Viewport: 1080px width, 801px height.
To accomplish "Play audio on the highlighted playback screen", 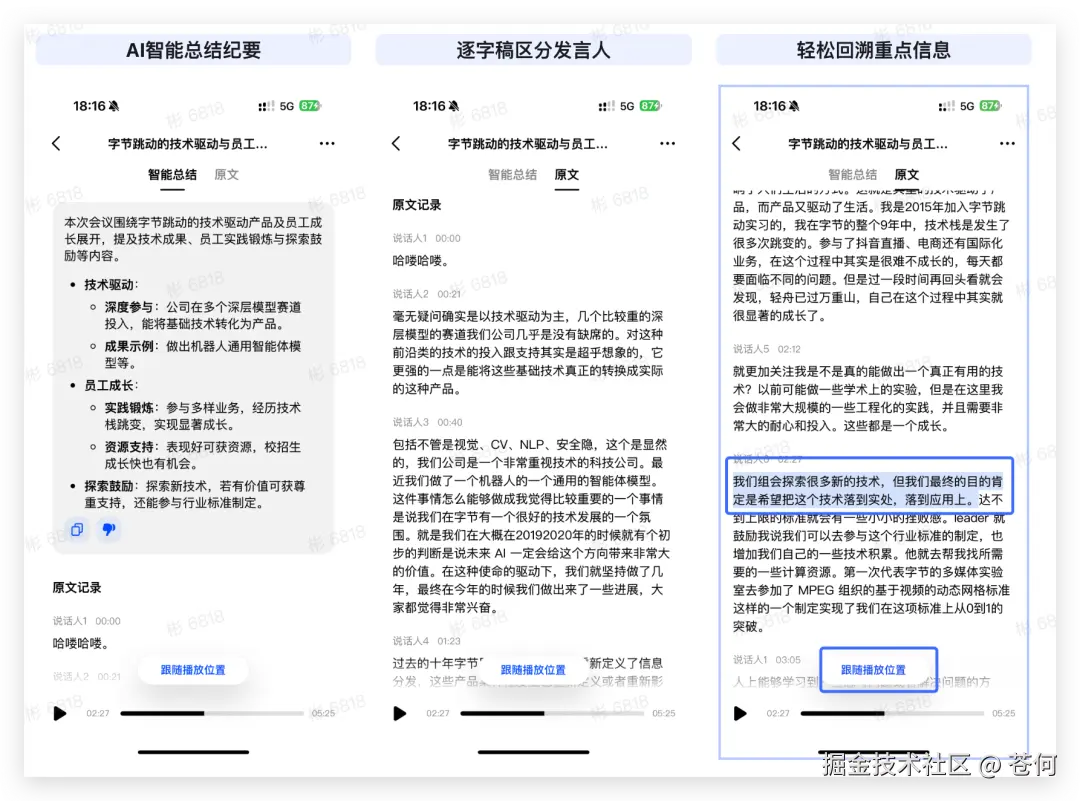I will click(x=740, y=713).
